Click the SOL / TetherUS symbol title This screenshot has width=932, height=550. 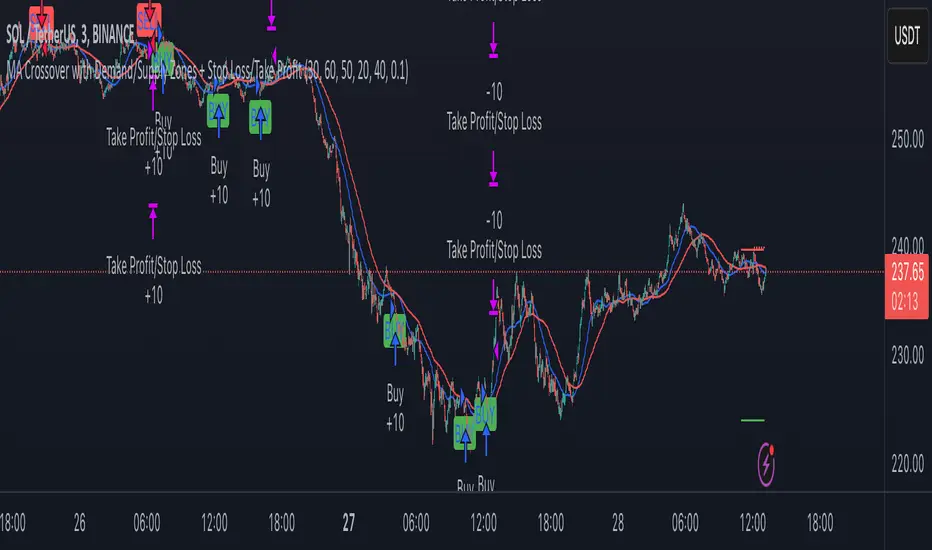click(70, 34)
